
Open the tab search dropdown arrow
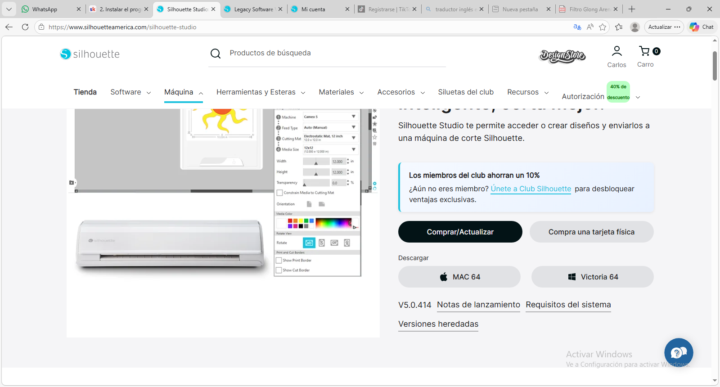(9, 9)
